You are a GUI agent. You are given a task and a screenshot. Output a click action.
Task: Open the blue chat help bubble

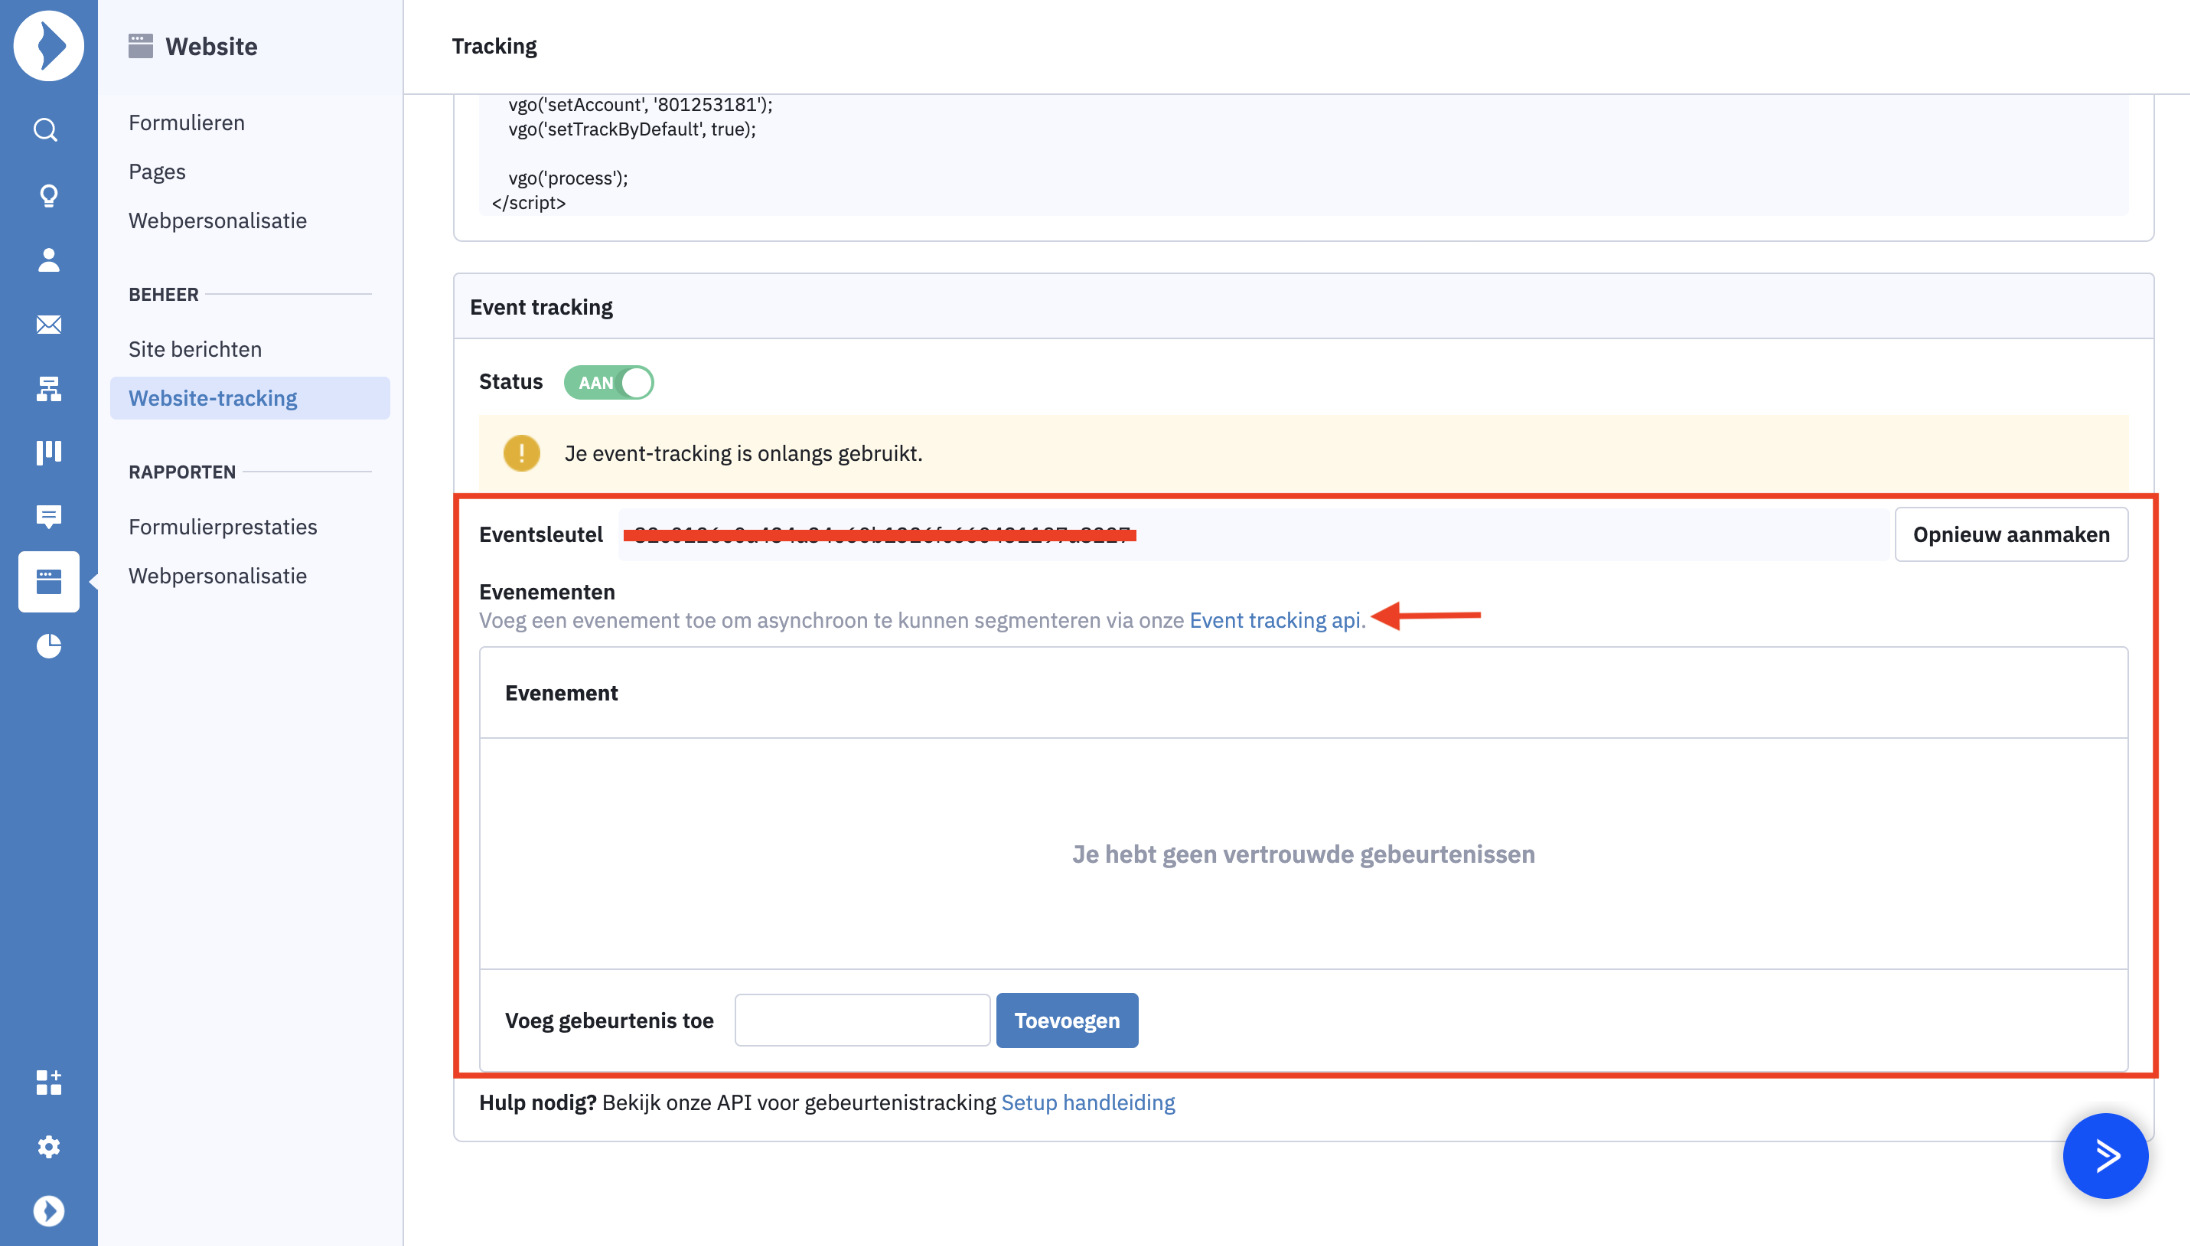pos(2105,1156)
